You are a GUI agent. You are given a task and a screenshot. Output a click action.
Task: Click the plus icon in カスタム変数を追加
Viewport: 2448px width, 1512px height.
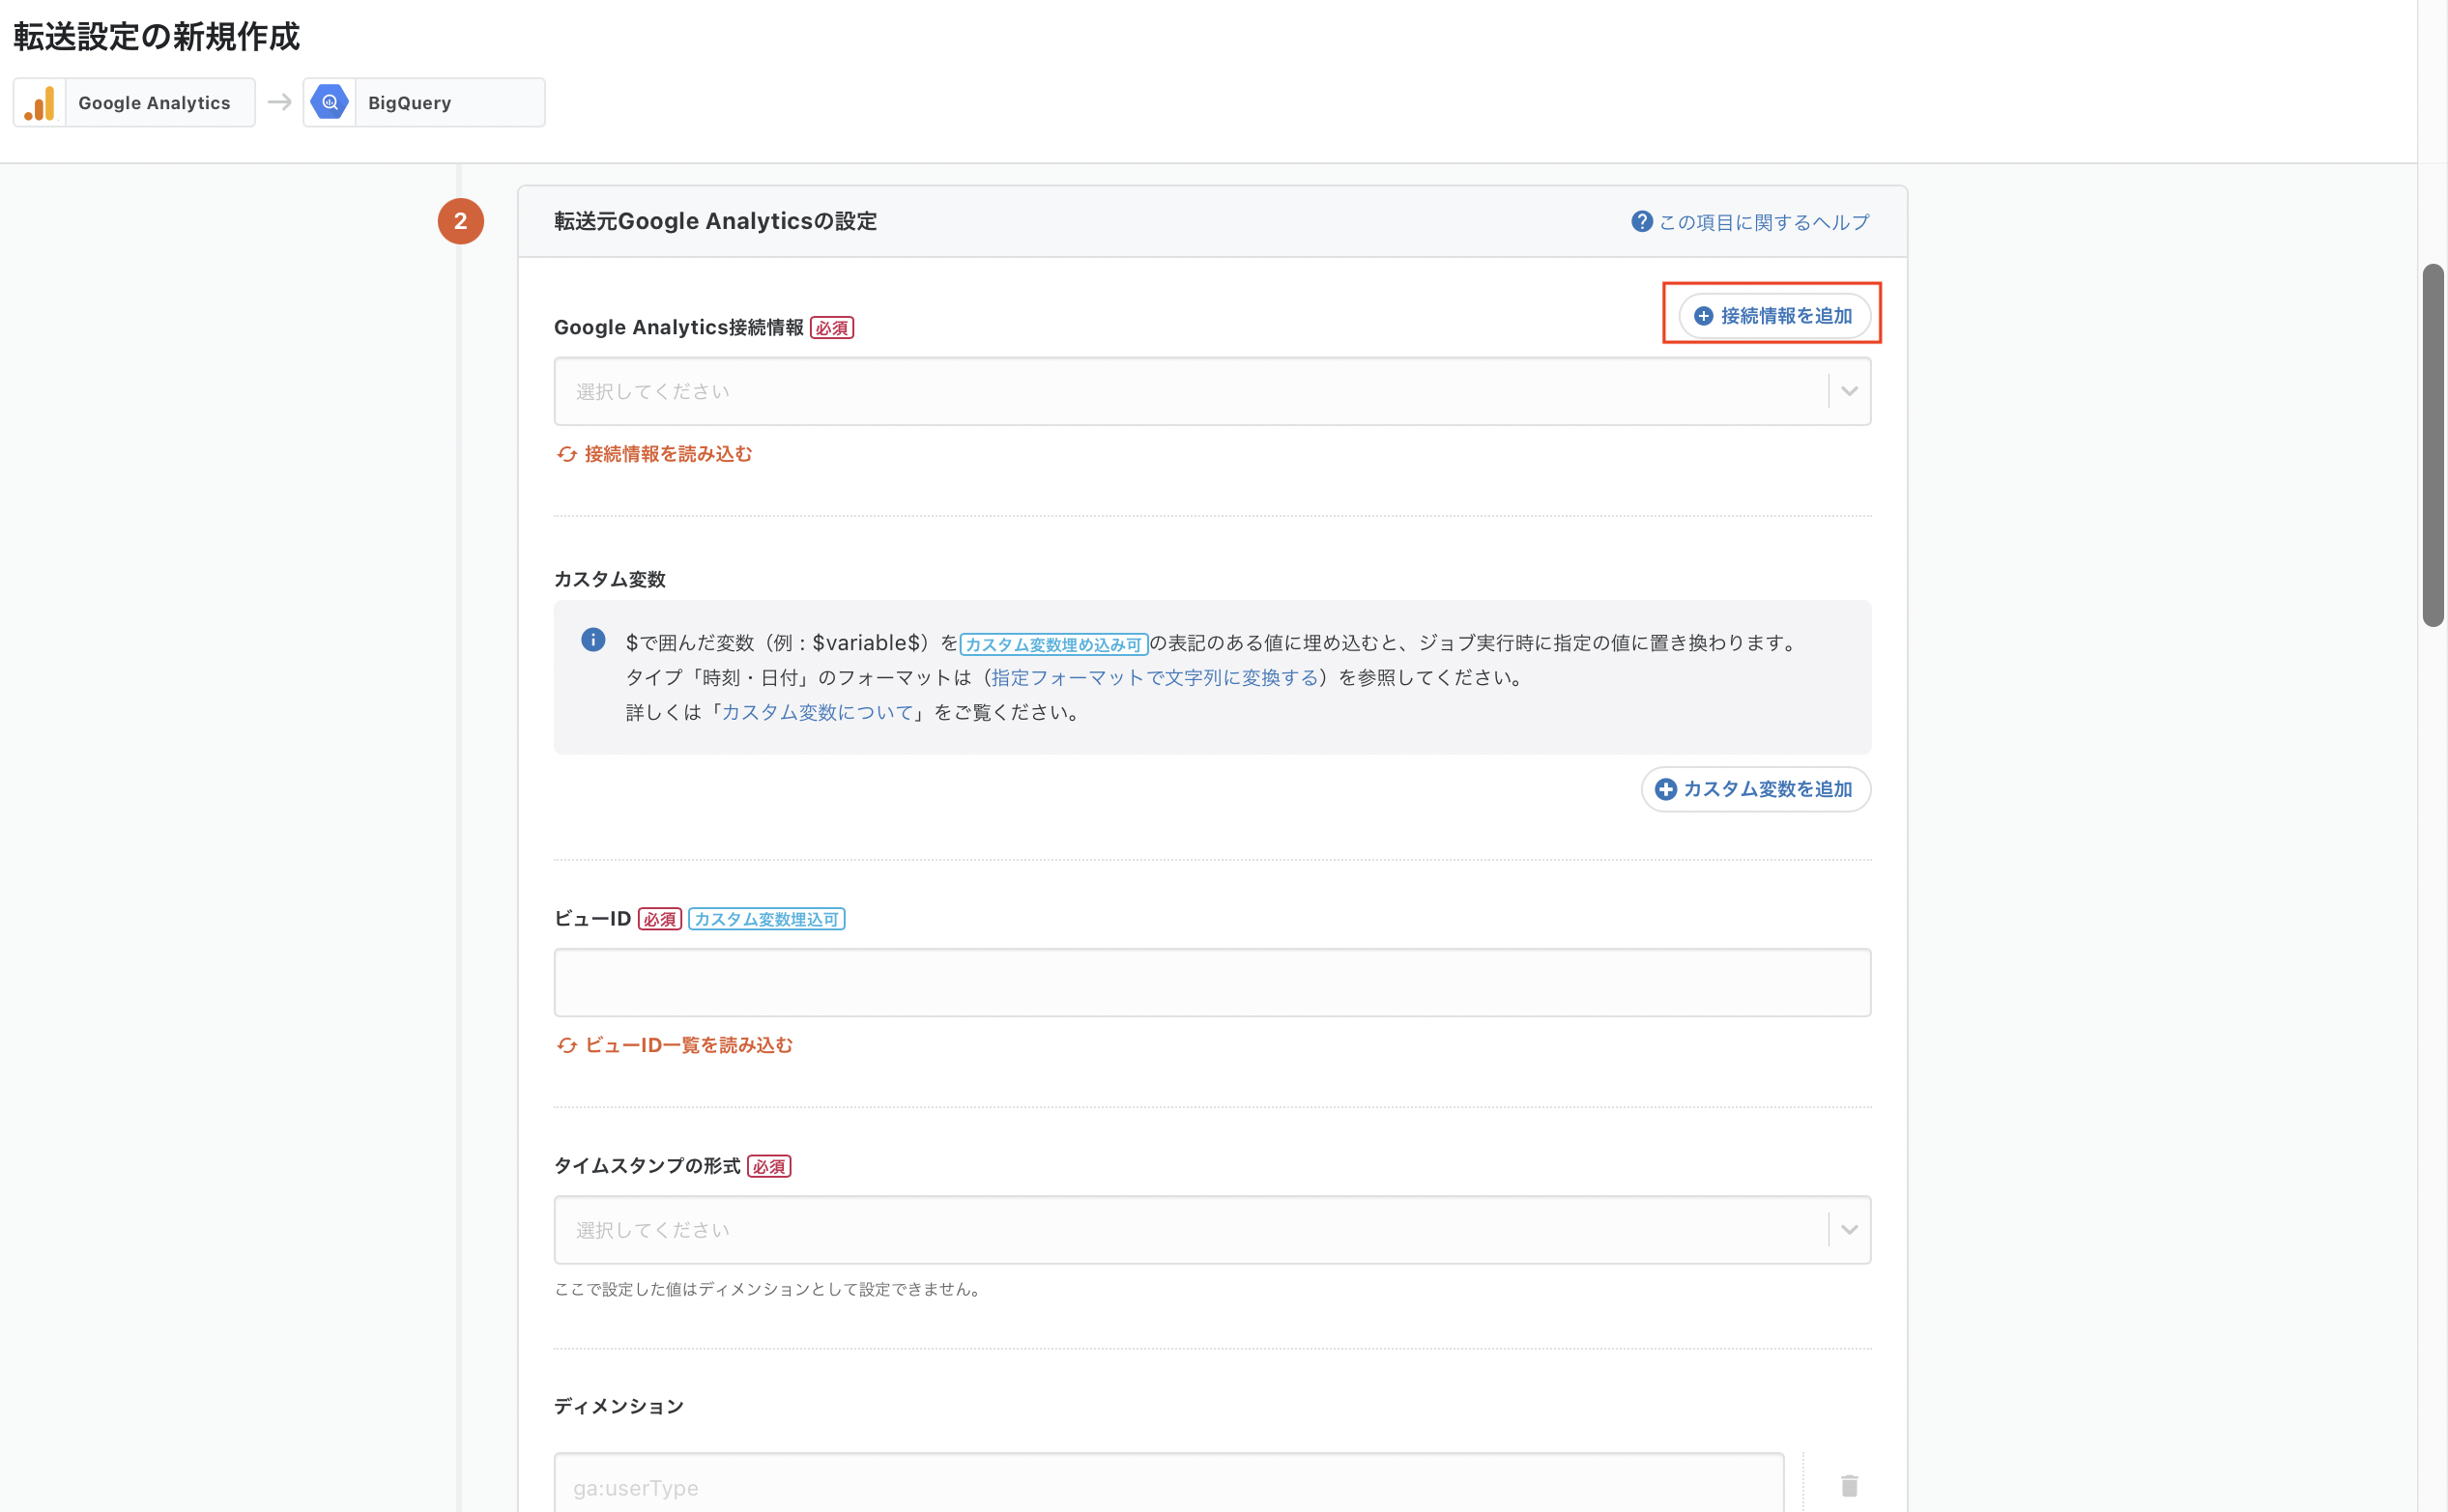pyautogui.click(x=1665, y=789)
